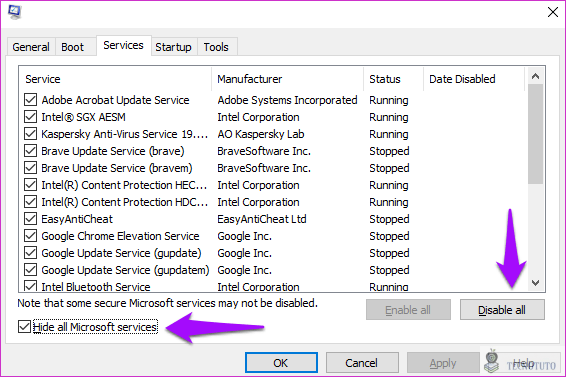
Task: Click the services list scrollbar thumb
Action: click(535, 134)
